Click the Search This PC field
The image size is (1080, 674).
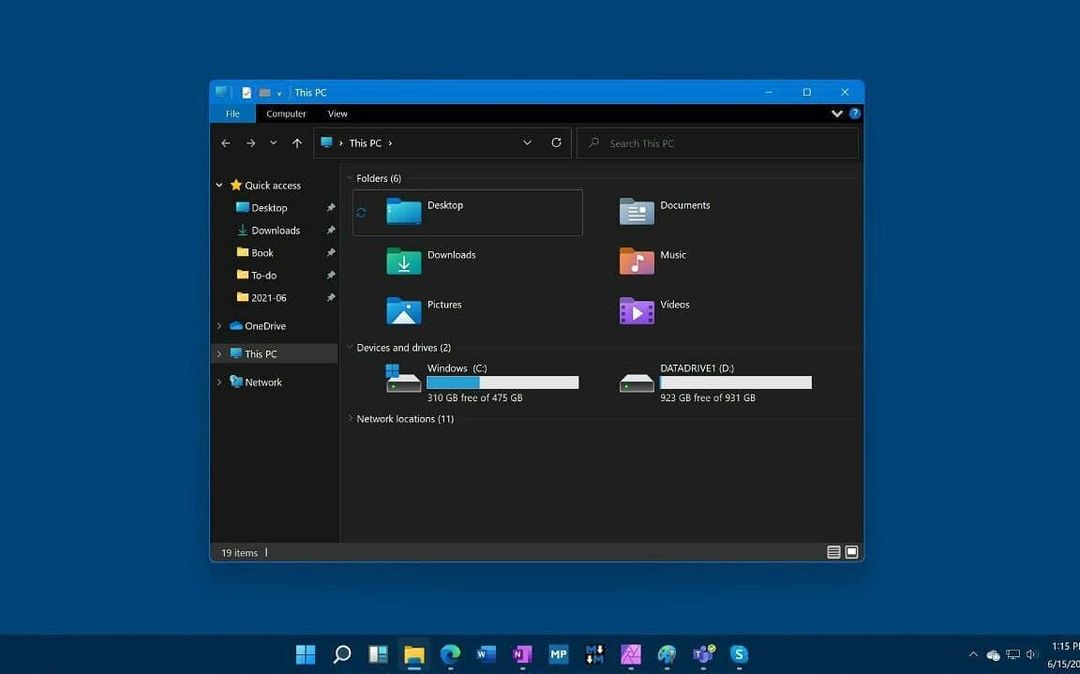click(717, 143)
